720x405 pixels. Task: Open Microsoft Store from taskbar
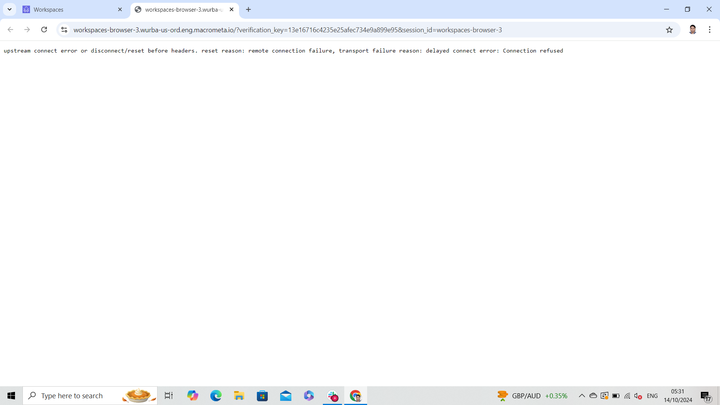point(262,395)
